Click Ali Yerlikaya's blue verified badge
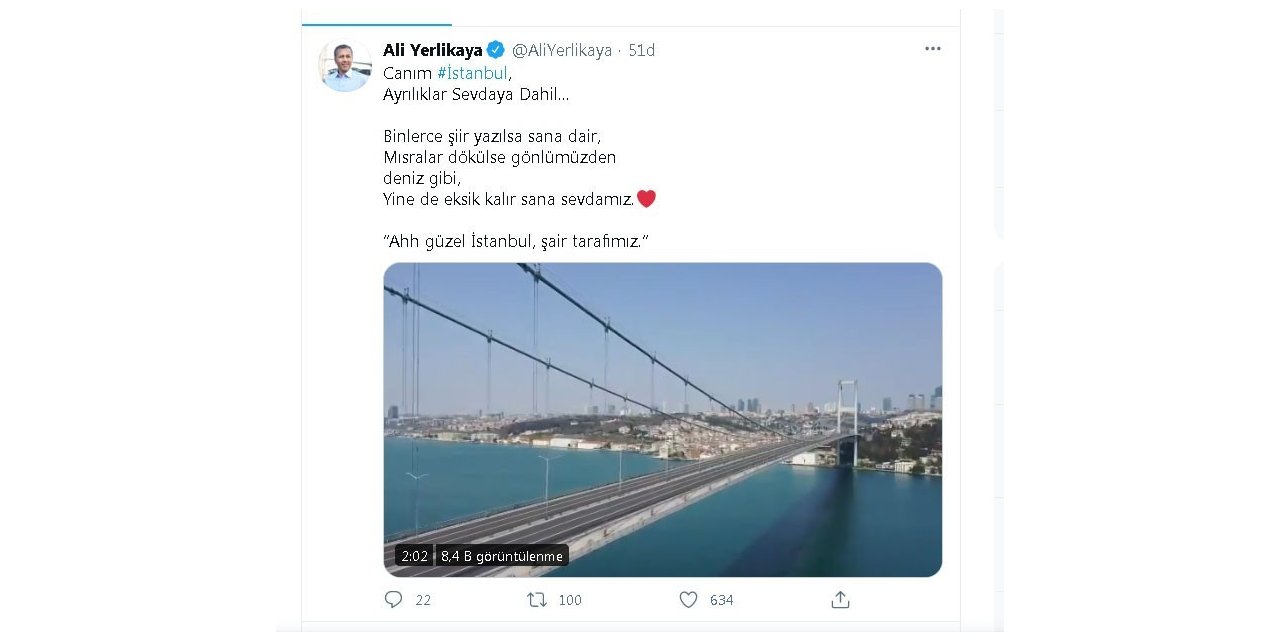 pos(494,48)
